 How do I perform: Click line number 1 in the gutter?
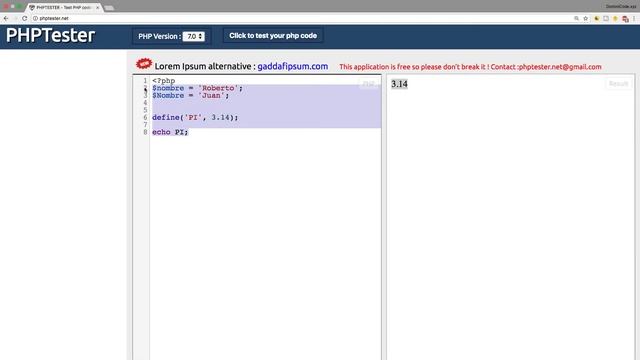click(145, 81)
